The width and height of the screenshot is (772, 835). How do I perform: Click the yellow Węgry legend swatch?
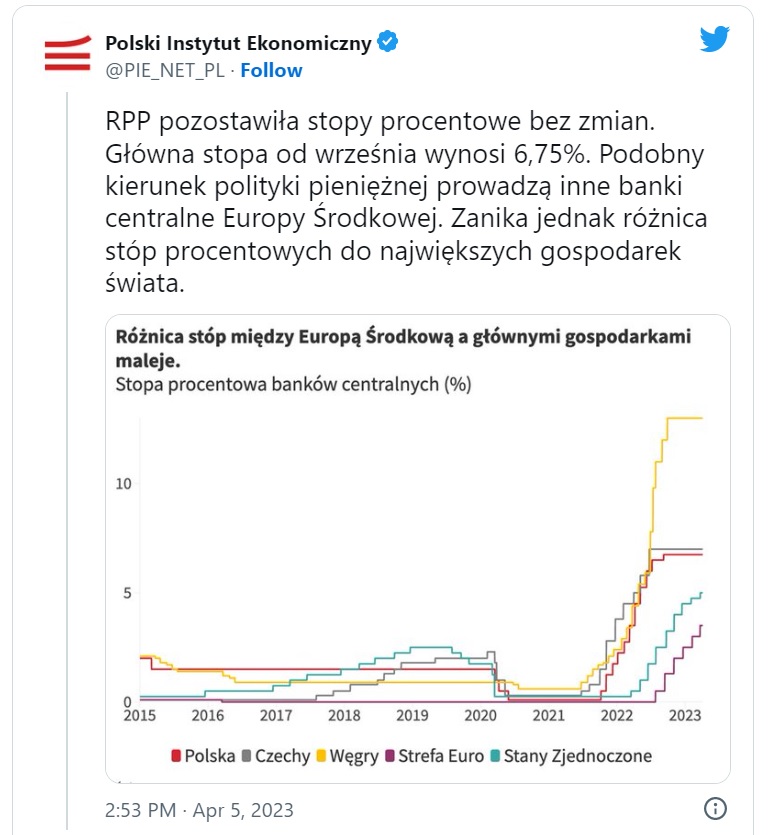coord(321,756)
